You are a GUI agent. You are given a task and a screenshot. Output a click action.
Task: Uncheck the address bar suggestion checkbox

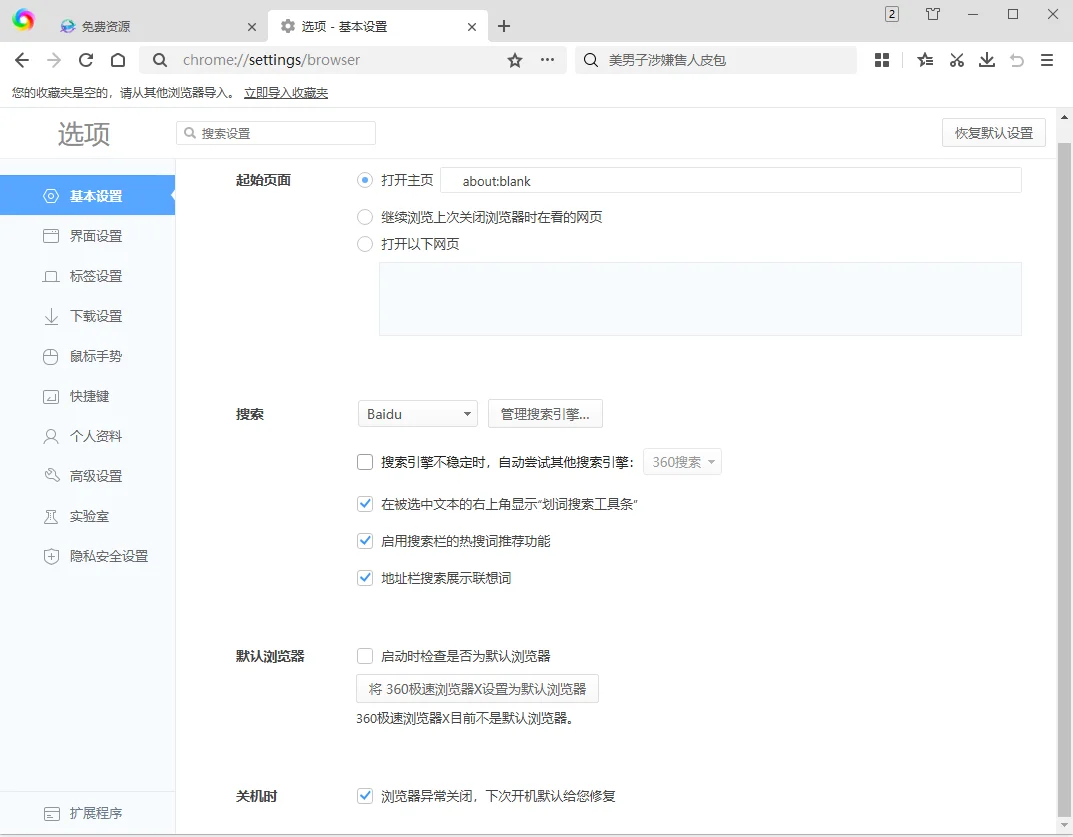click(365, 578)
